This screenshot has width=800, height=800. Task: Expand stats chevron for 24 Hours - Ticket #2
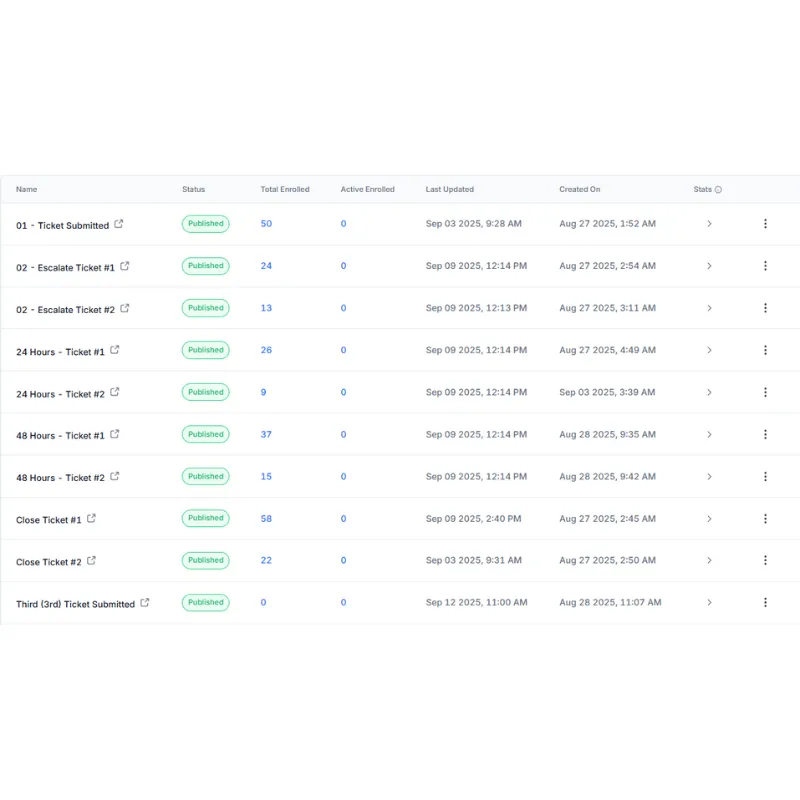(709, 392)
